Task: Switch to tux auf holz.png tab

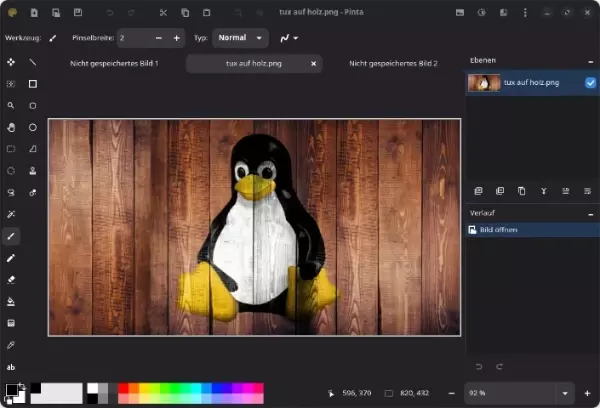Action: 254,64
